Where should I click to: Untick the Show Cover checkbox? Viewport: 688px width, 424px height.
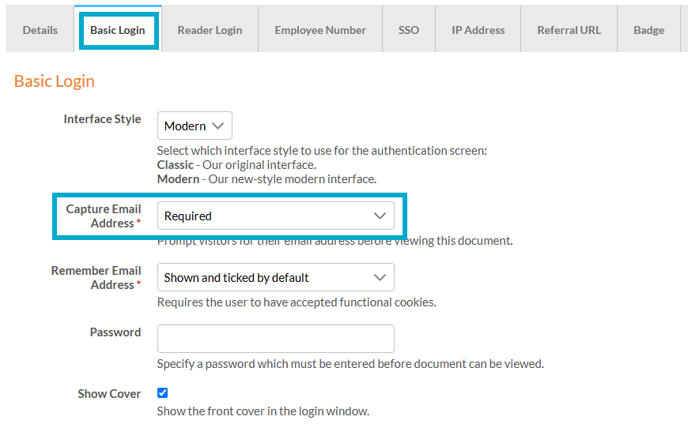[x=163, y=393]
